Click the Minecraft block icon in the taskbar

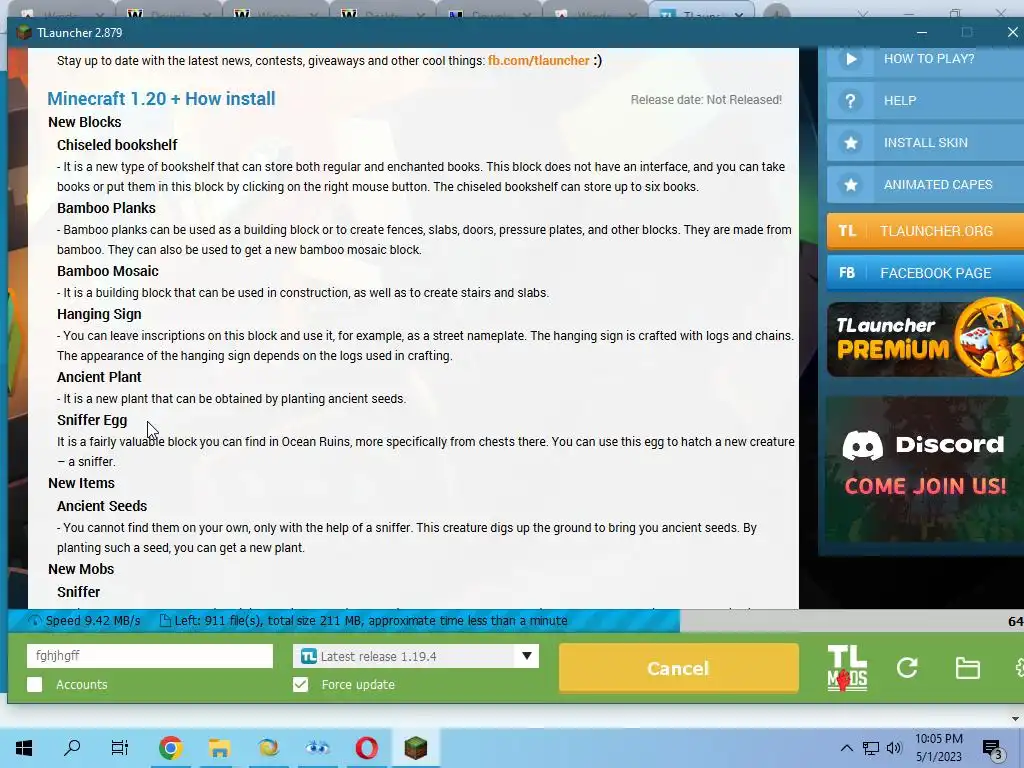coord(415,748)
